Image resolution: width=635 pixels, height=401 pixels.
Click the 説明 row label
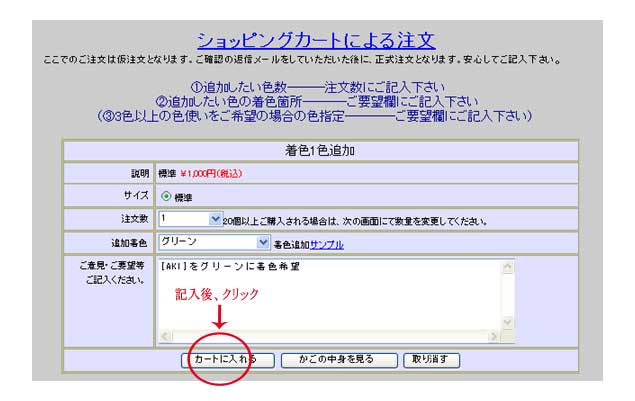[x=140, y=174]
